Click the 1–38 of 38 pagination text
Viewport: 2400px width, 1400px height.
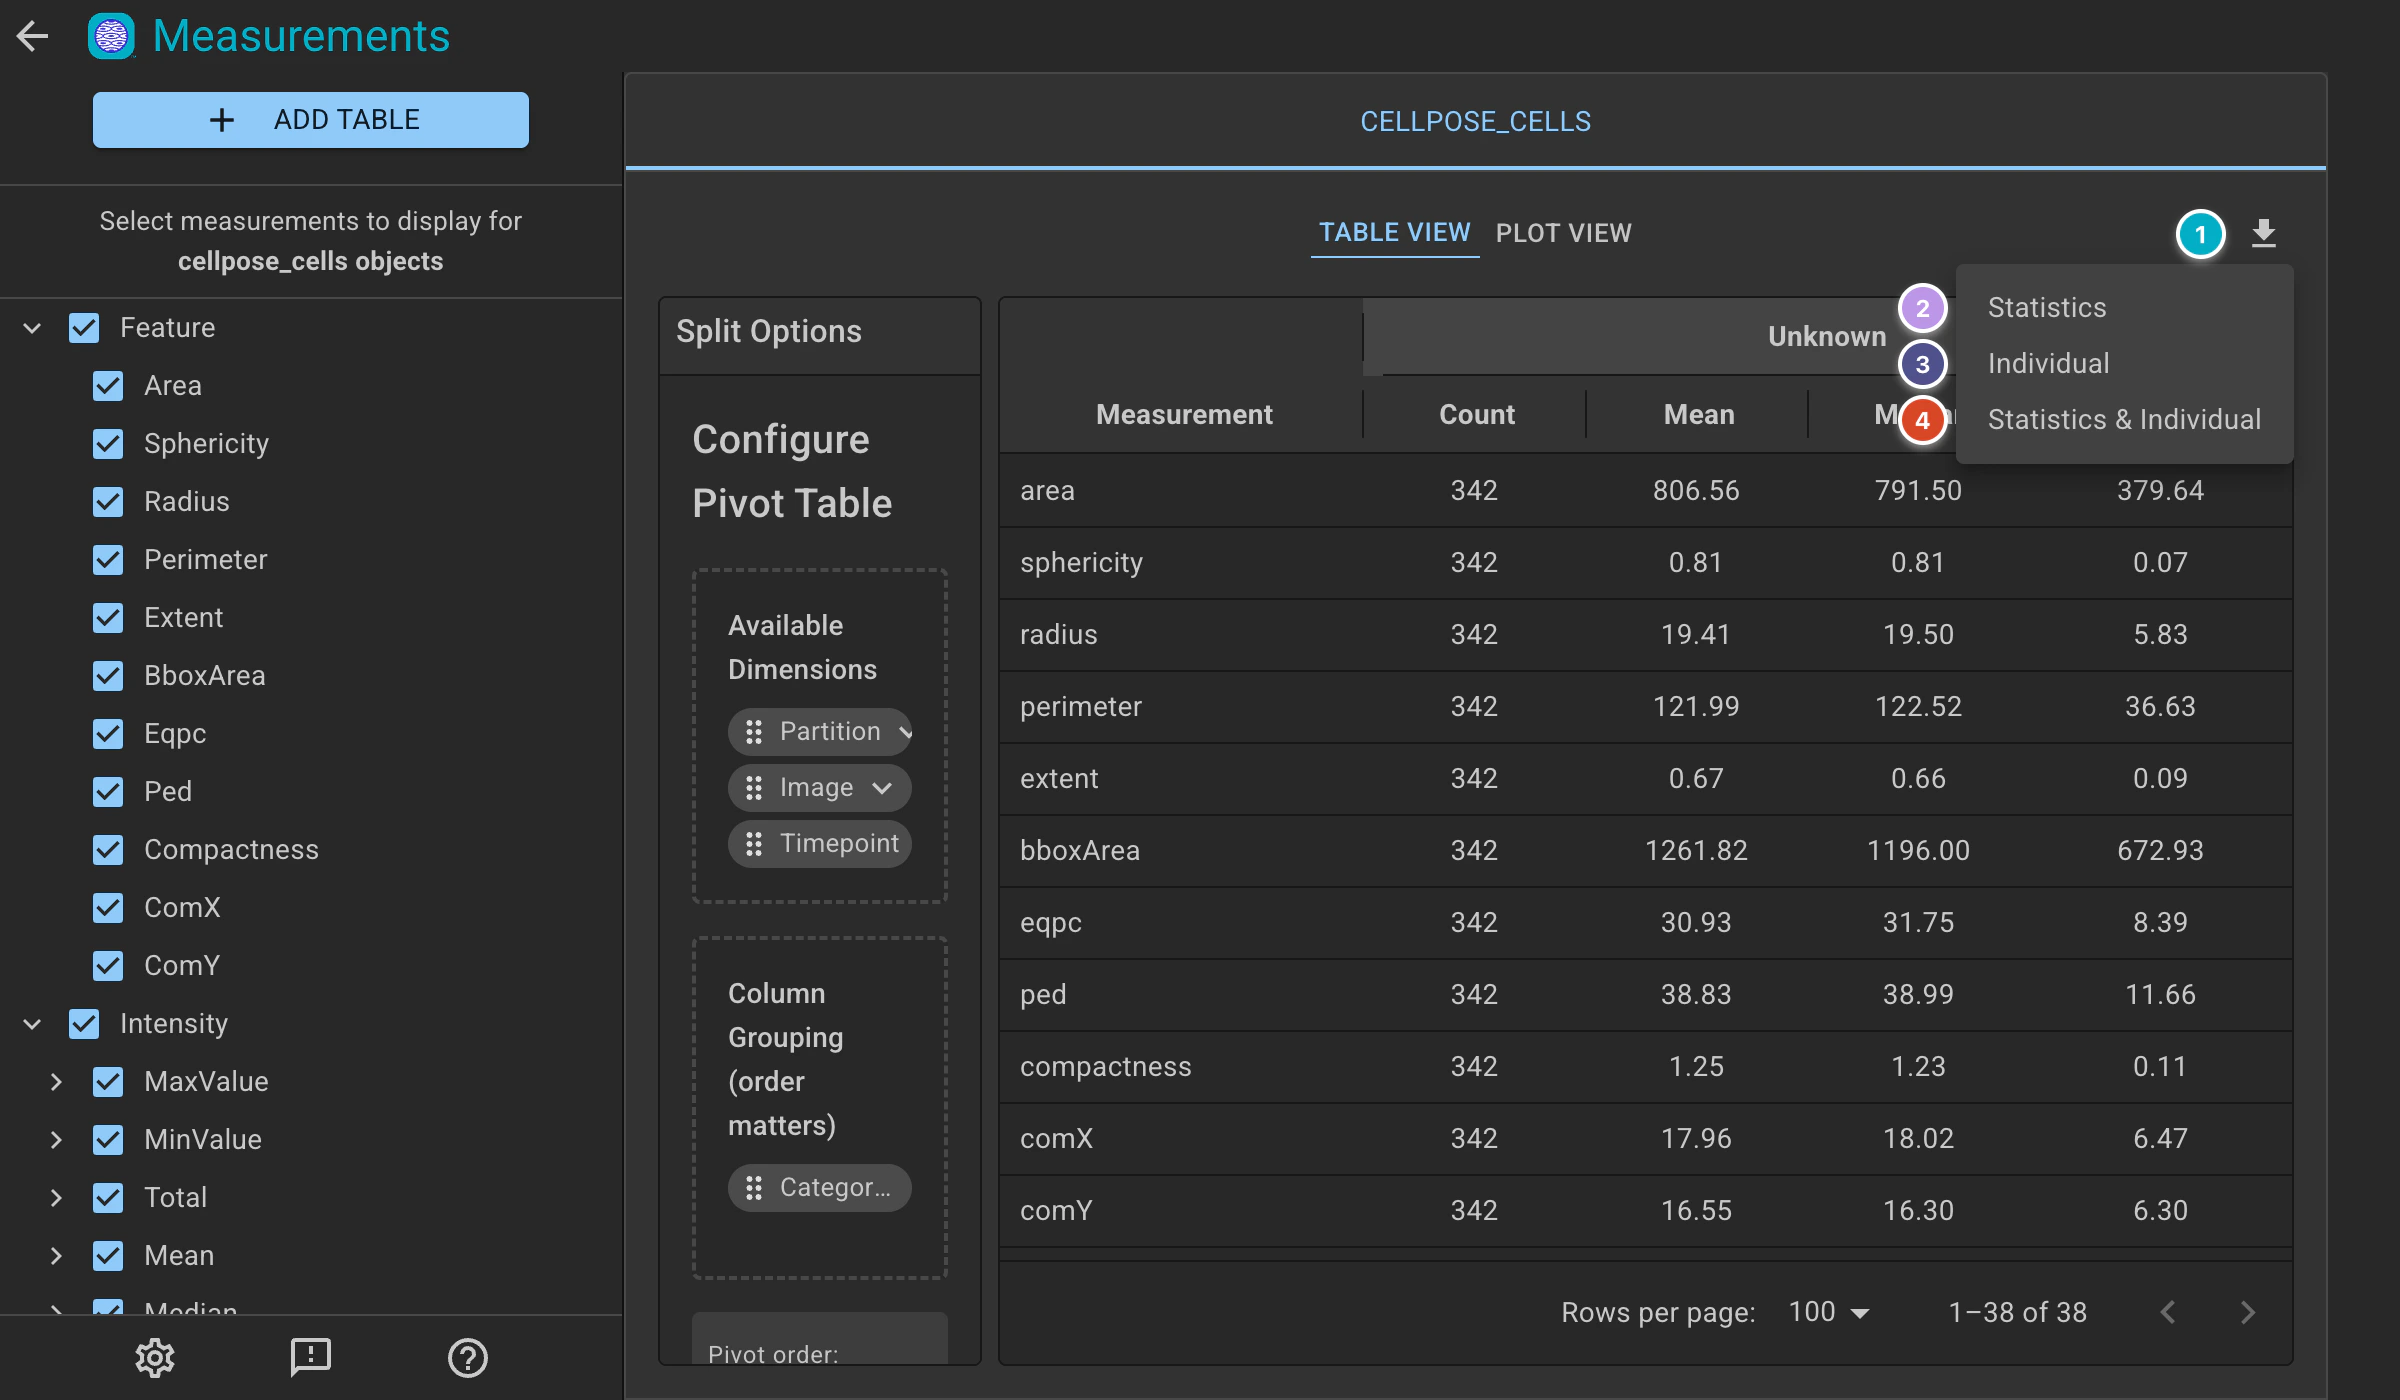(2018, 1312)
